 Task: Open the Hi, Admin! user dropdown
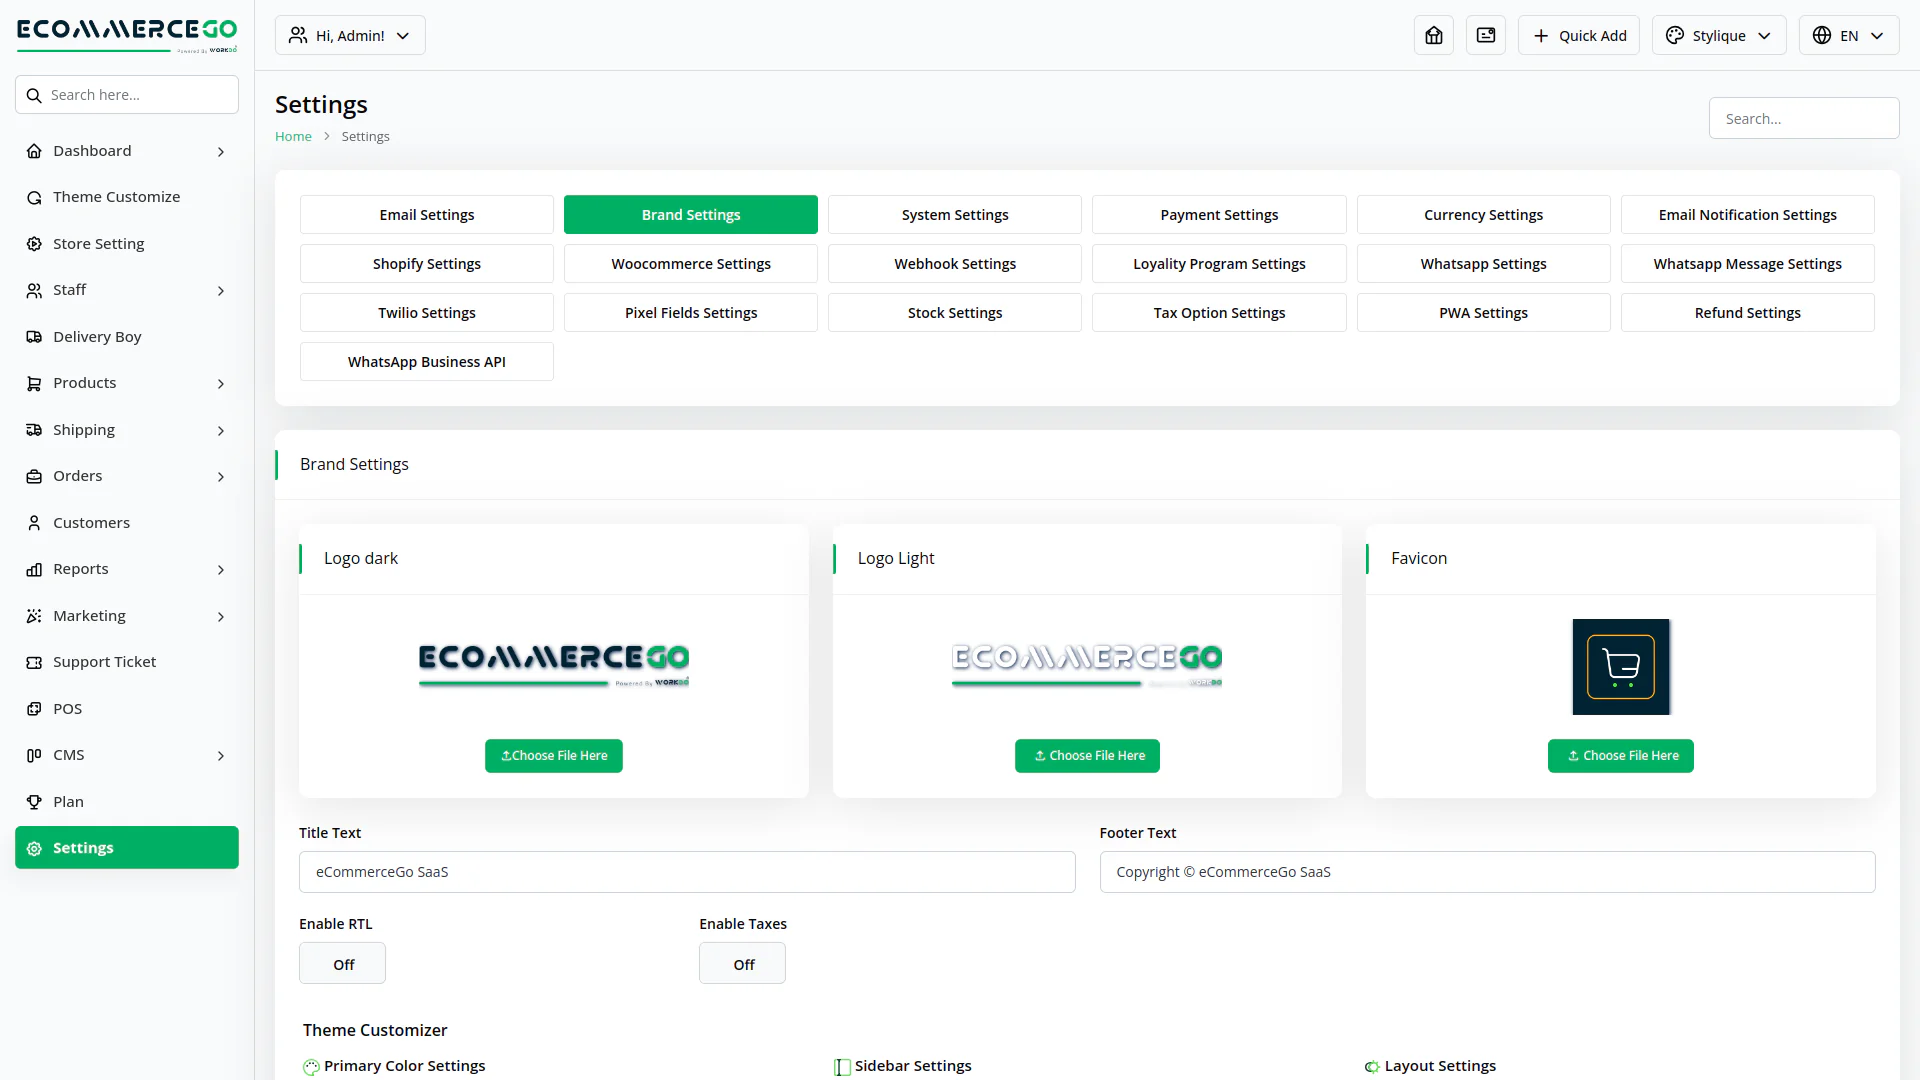pos(350,36)
